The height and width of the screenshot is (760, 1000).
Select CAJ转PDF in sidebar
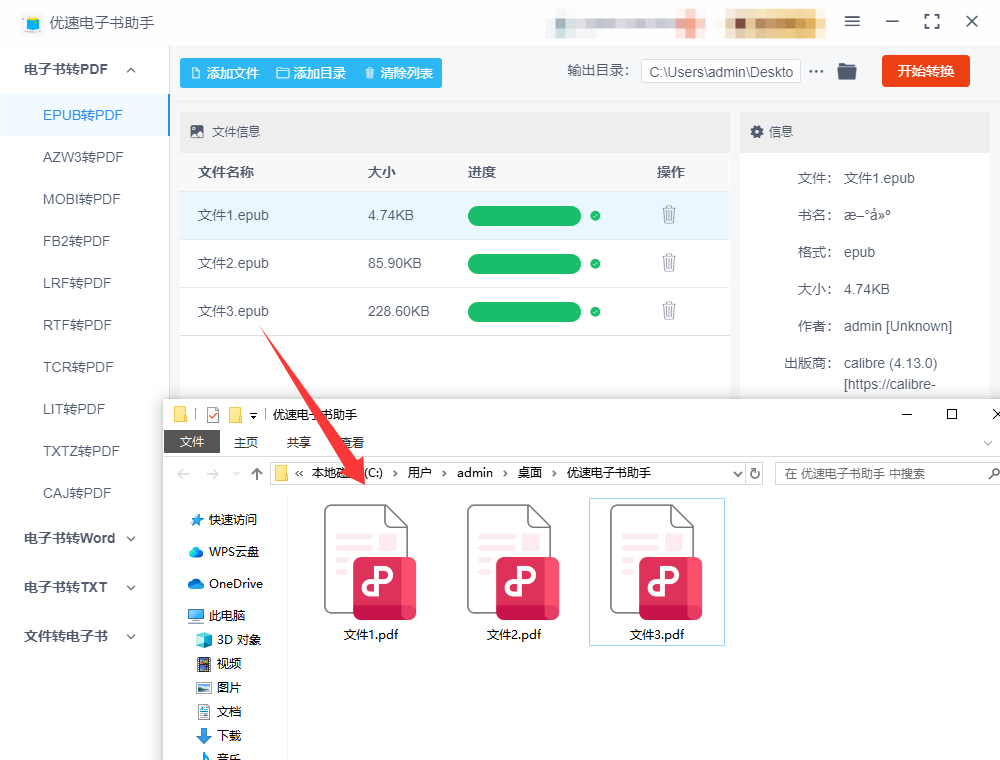tap(77, 494)
